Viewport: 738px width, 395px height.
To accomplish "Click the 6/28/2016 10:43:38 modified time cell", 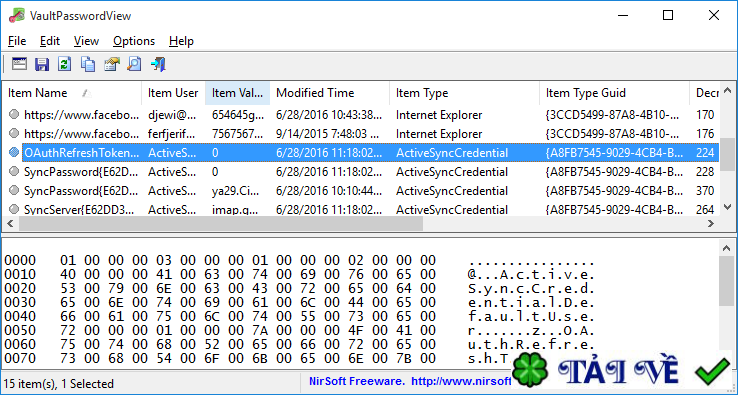I will (329, 115).
